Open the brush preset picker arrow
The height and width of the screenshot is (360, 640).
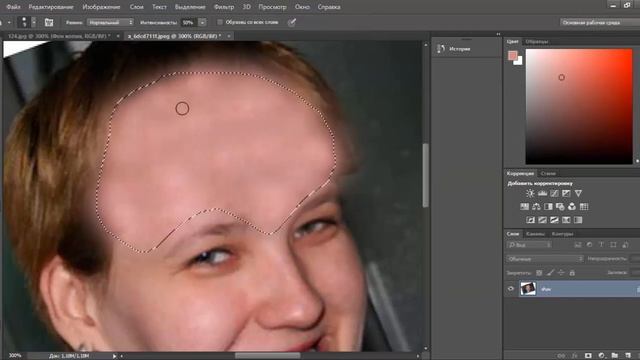point(34,22)
